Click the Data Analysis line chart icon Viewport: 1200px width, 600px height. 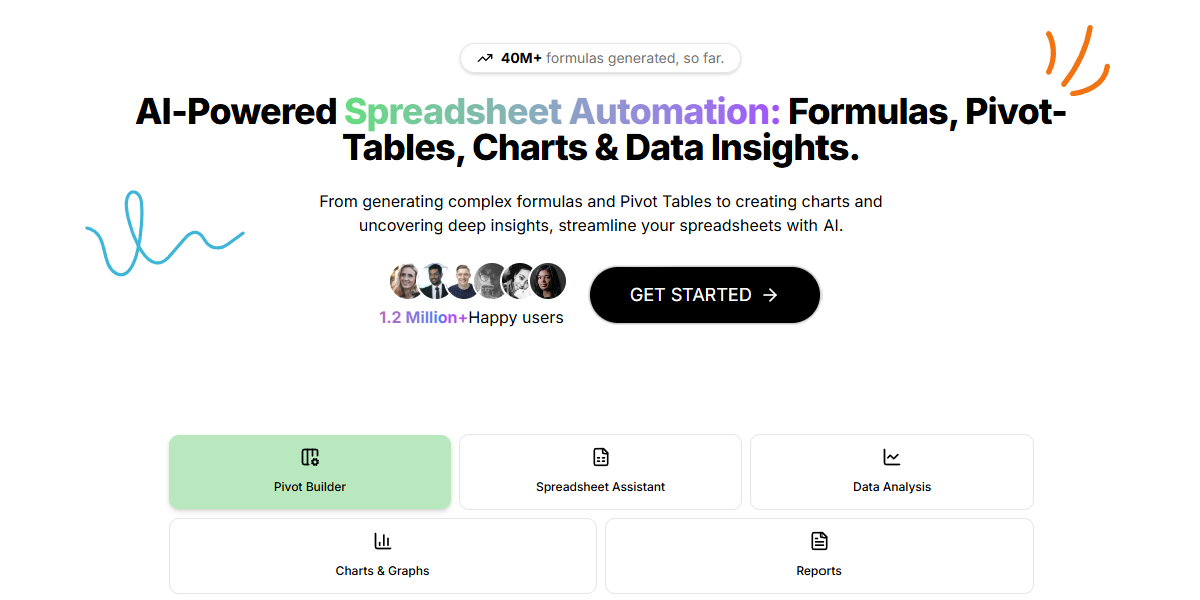click(x=892, y=457)
